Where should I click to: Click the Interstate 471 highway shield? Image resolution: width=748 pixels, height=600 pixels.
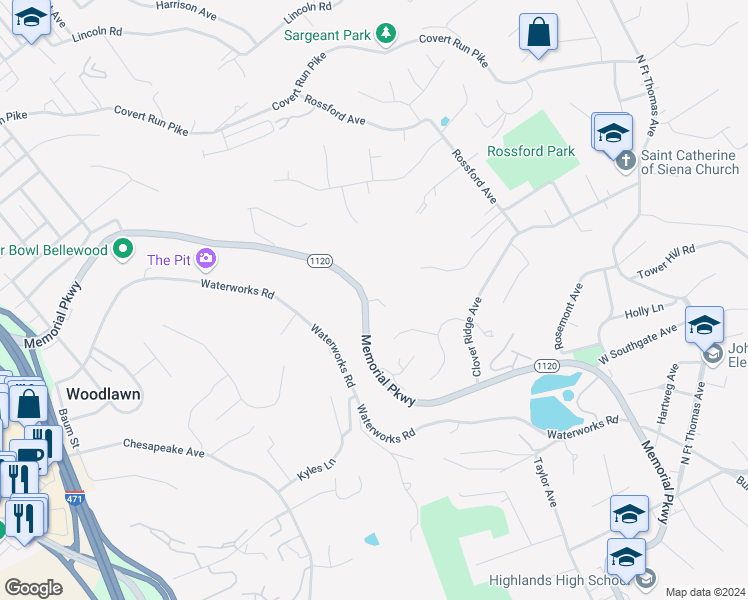(75, 497)
